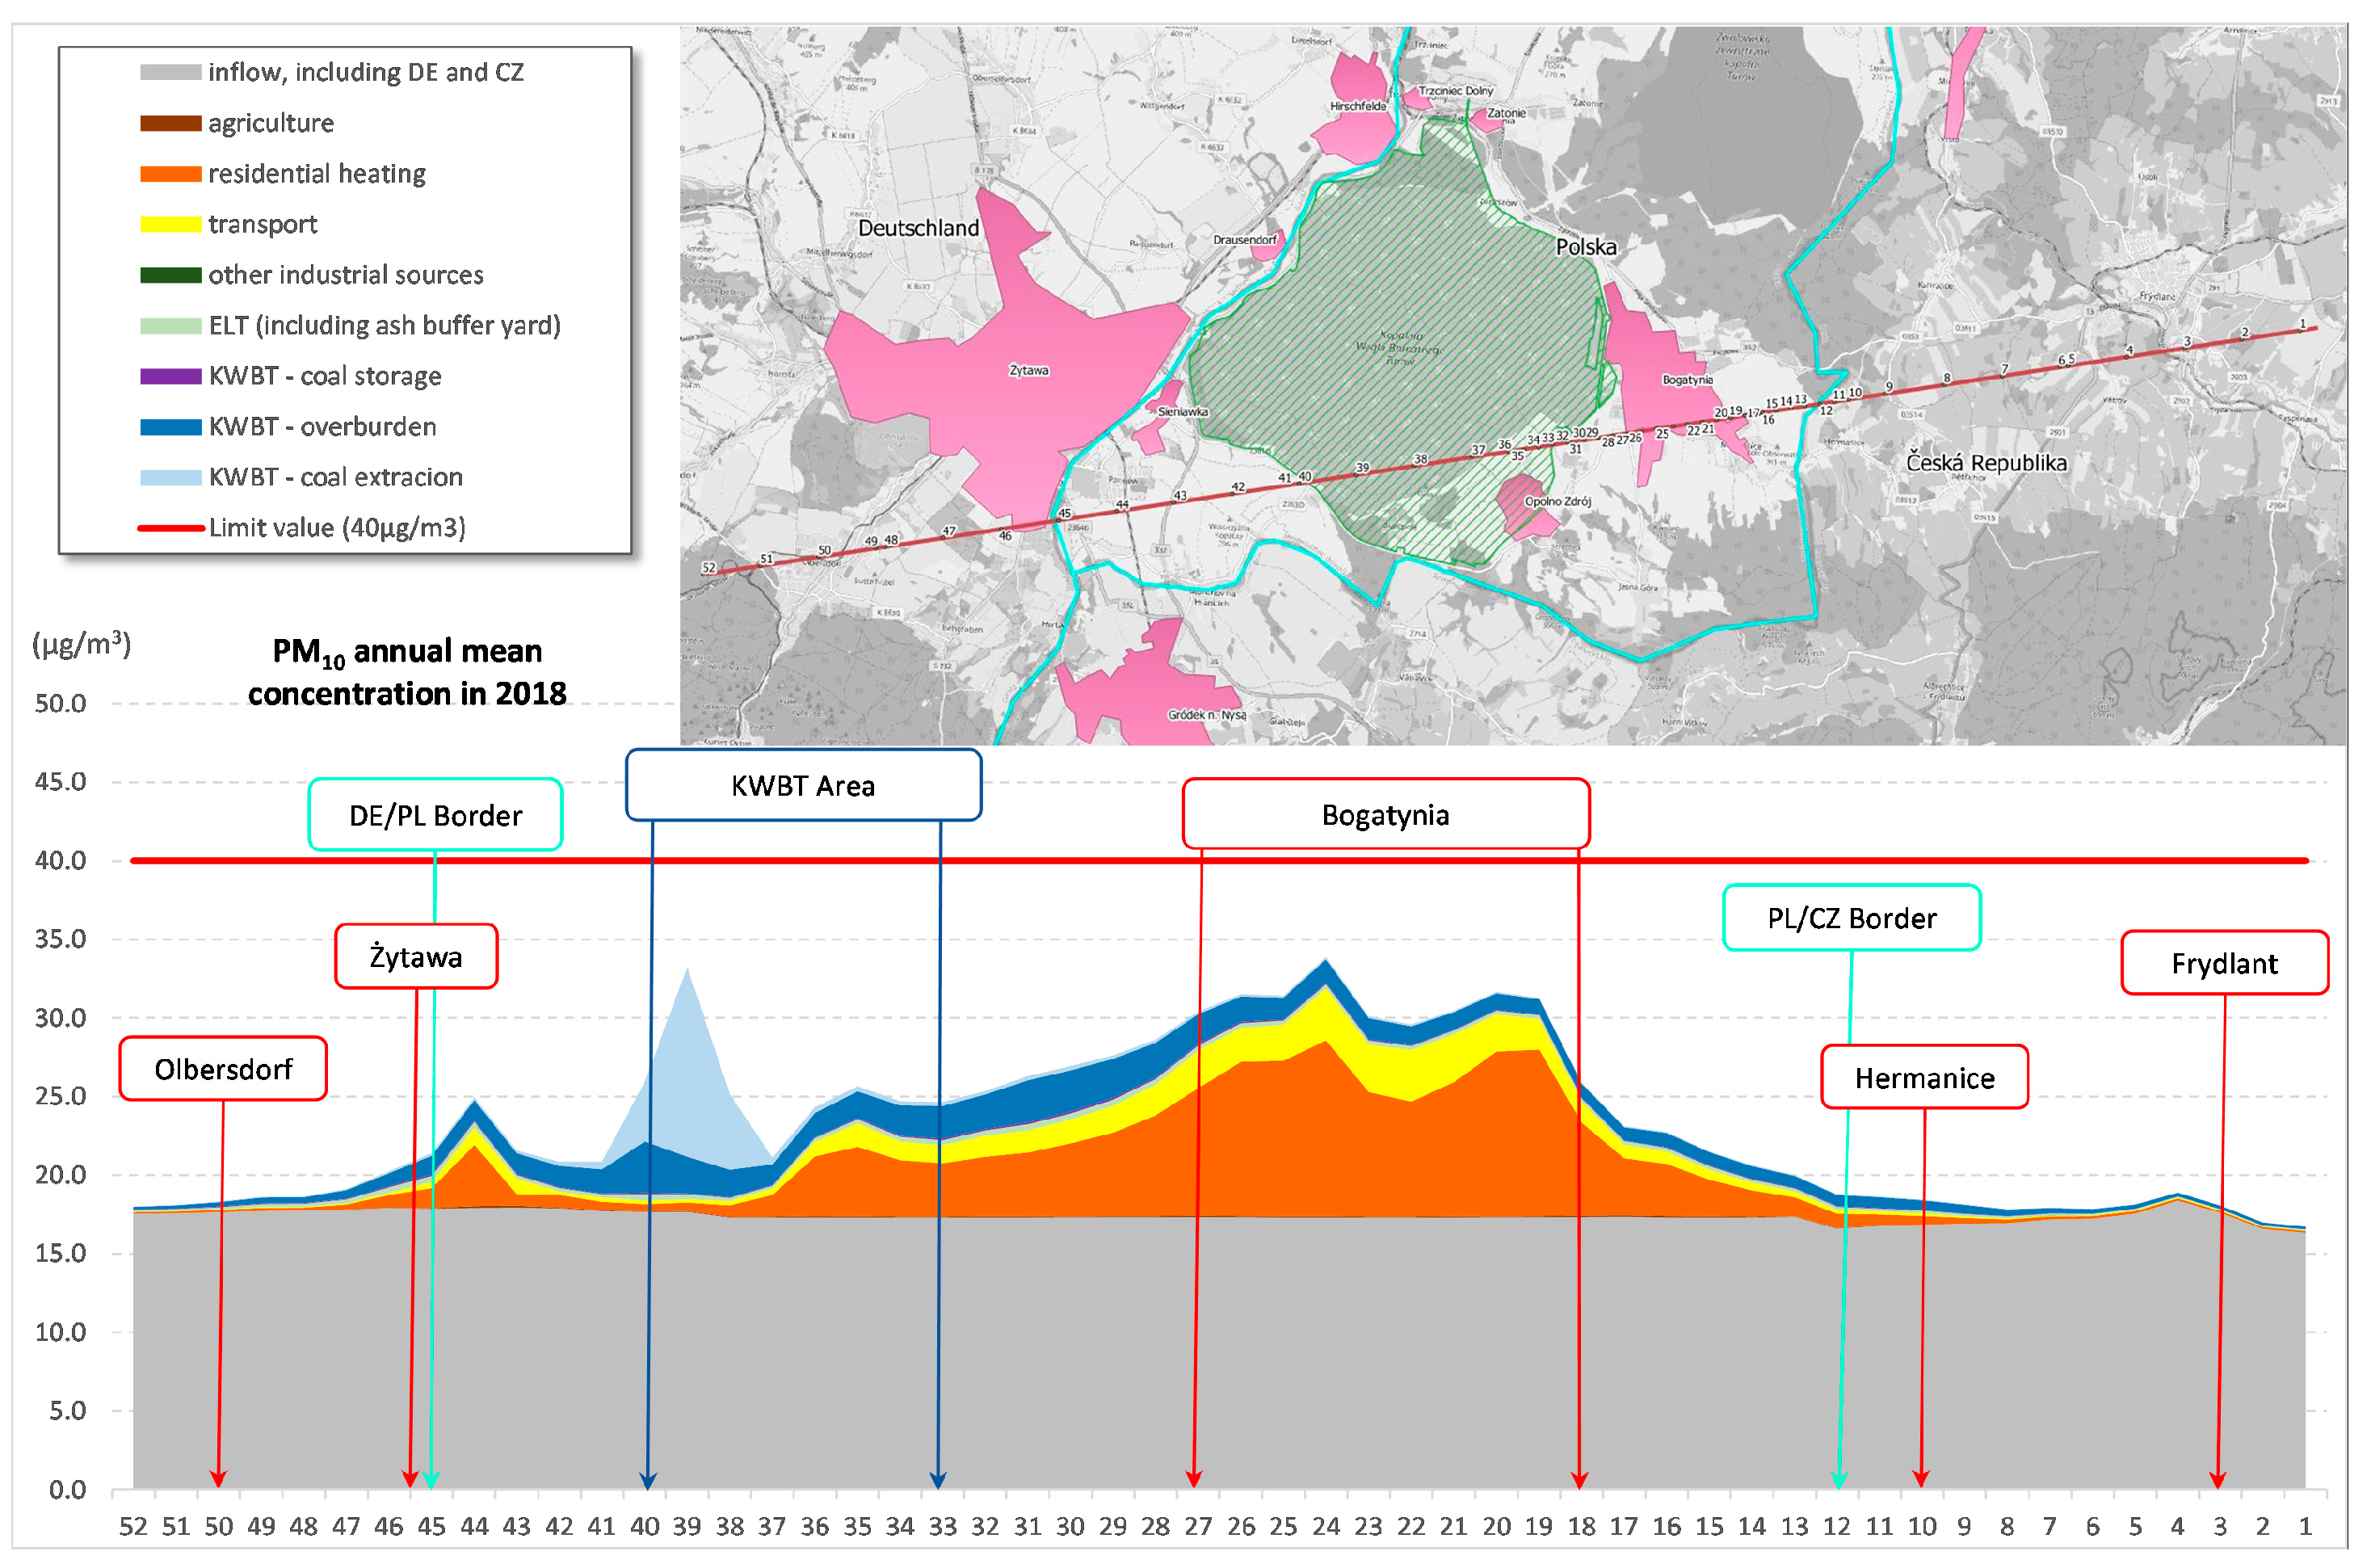The width and height of the screenshot is (2371, 1568).
Task: Click the 40.0 y-axis tick label
Action: pyautogui.click(x=60, y=861)
